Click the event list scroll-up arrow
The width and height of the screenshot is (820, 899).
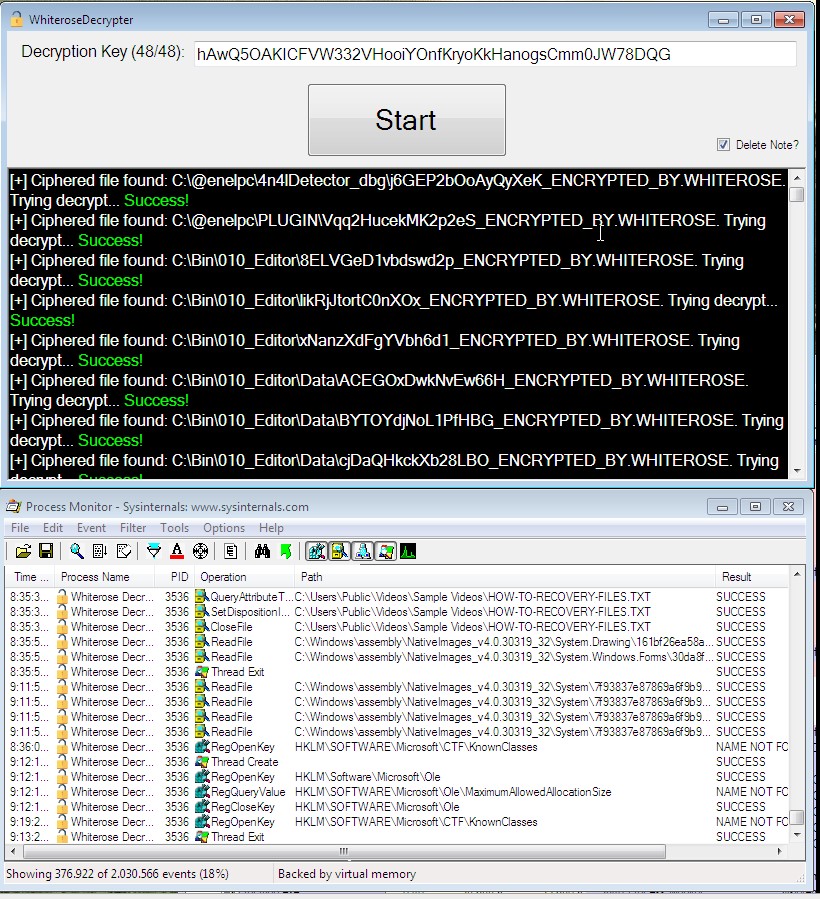pos(796,574)
